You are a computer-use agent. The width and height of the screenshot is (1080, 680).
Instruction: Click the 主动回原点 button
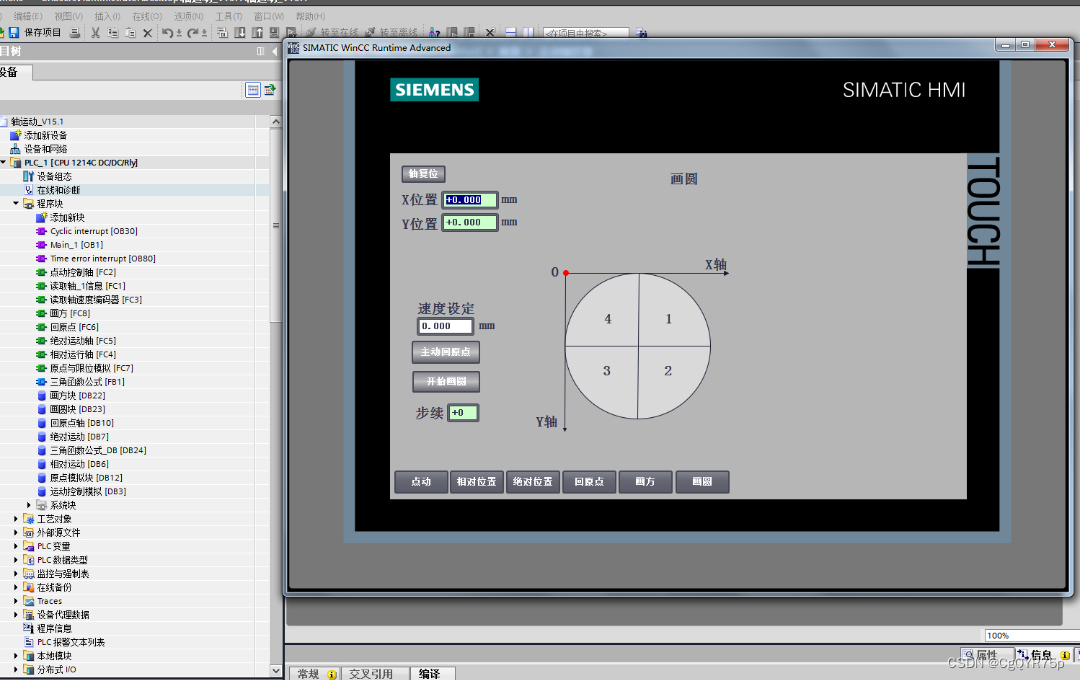coord(446,352)
